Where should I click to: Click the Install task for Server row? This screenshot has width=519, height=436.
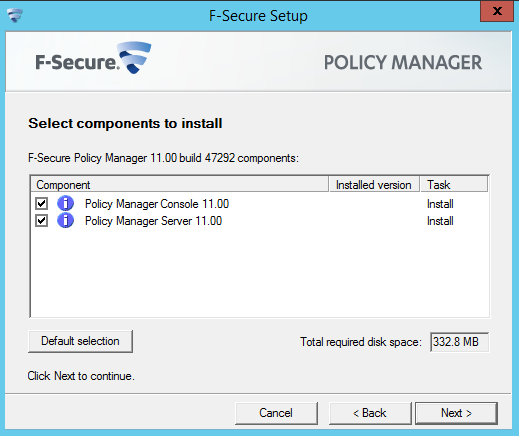(x=440, y=221)
